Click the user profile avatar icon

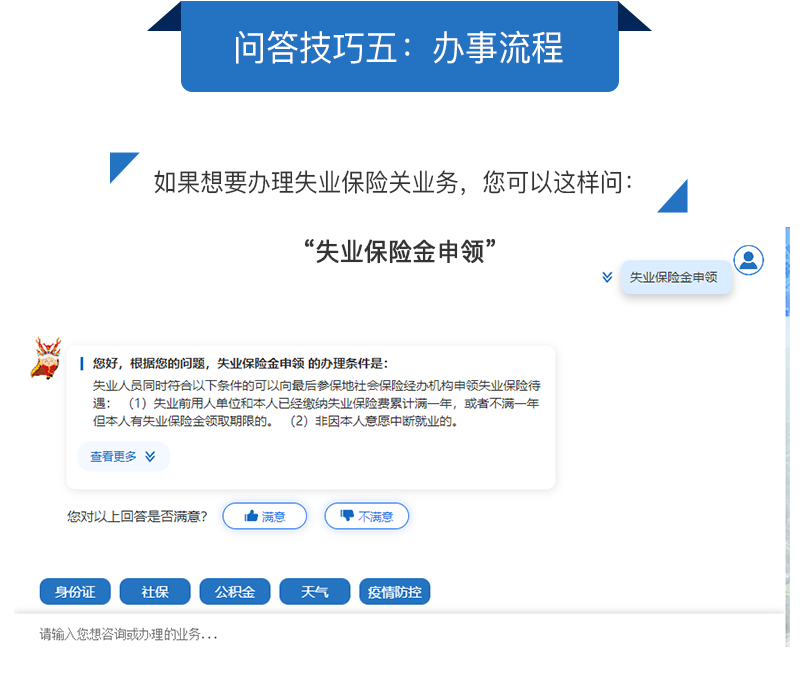tap(748, 260)
